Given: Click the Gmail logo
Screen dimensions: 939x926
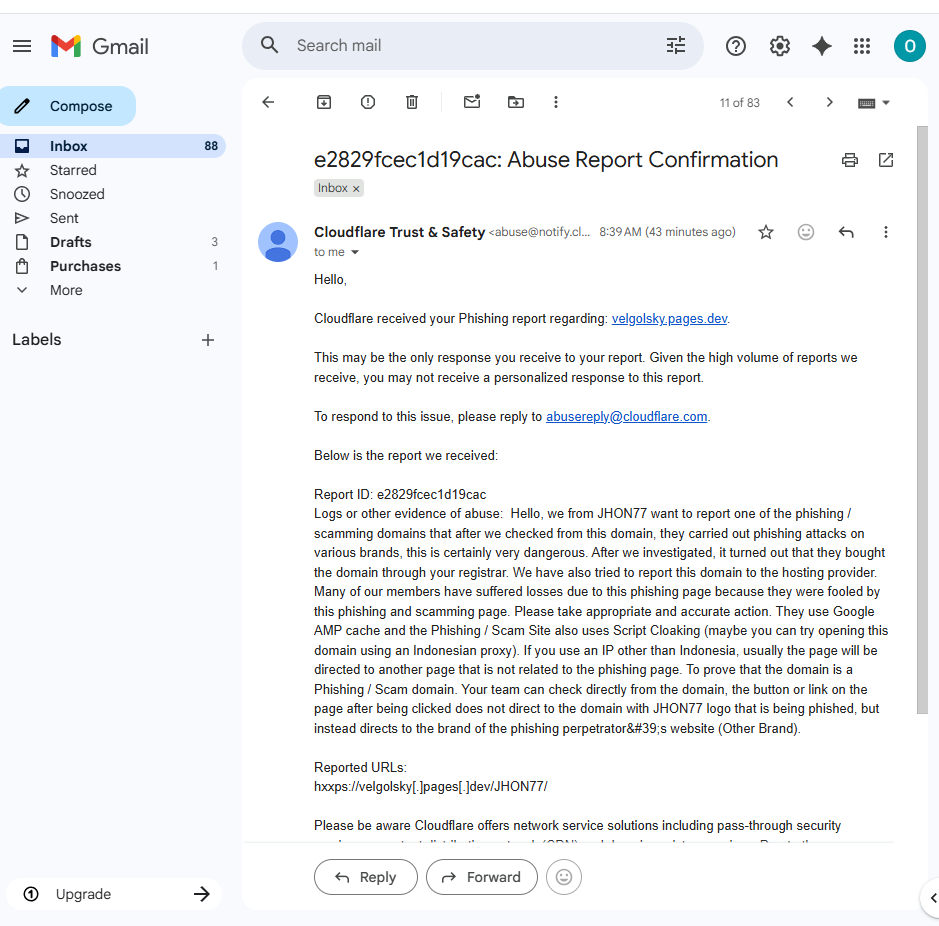Looking at the screenshot, I should point(99,46).
